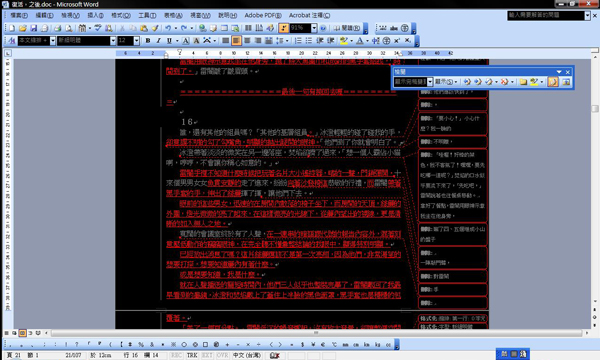Click the OVR overtype indicator
The image size is (600, 360).
pos(222,355)
